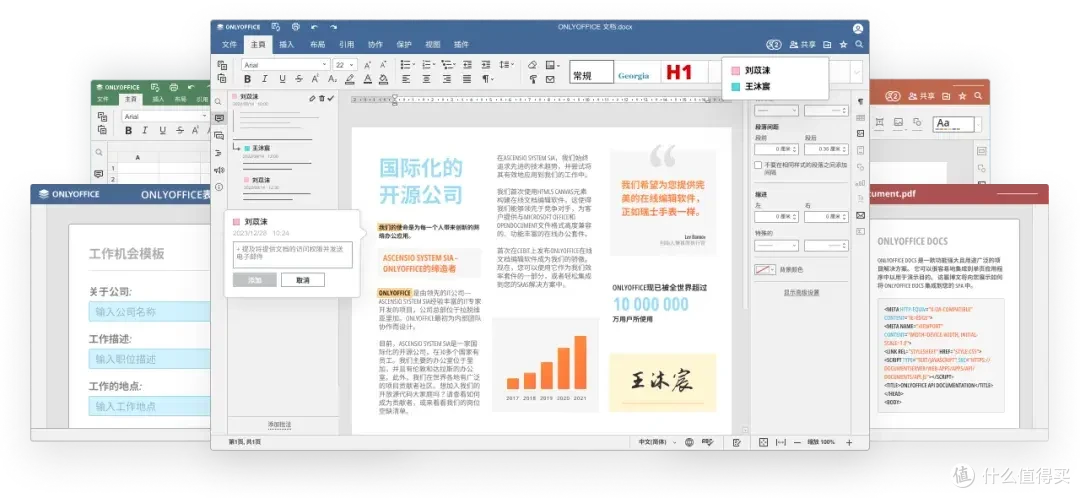Open the comments panel in left sidebar
1080x498 pixels.
pyautogui.click(x=219, y=118)
